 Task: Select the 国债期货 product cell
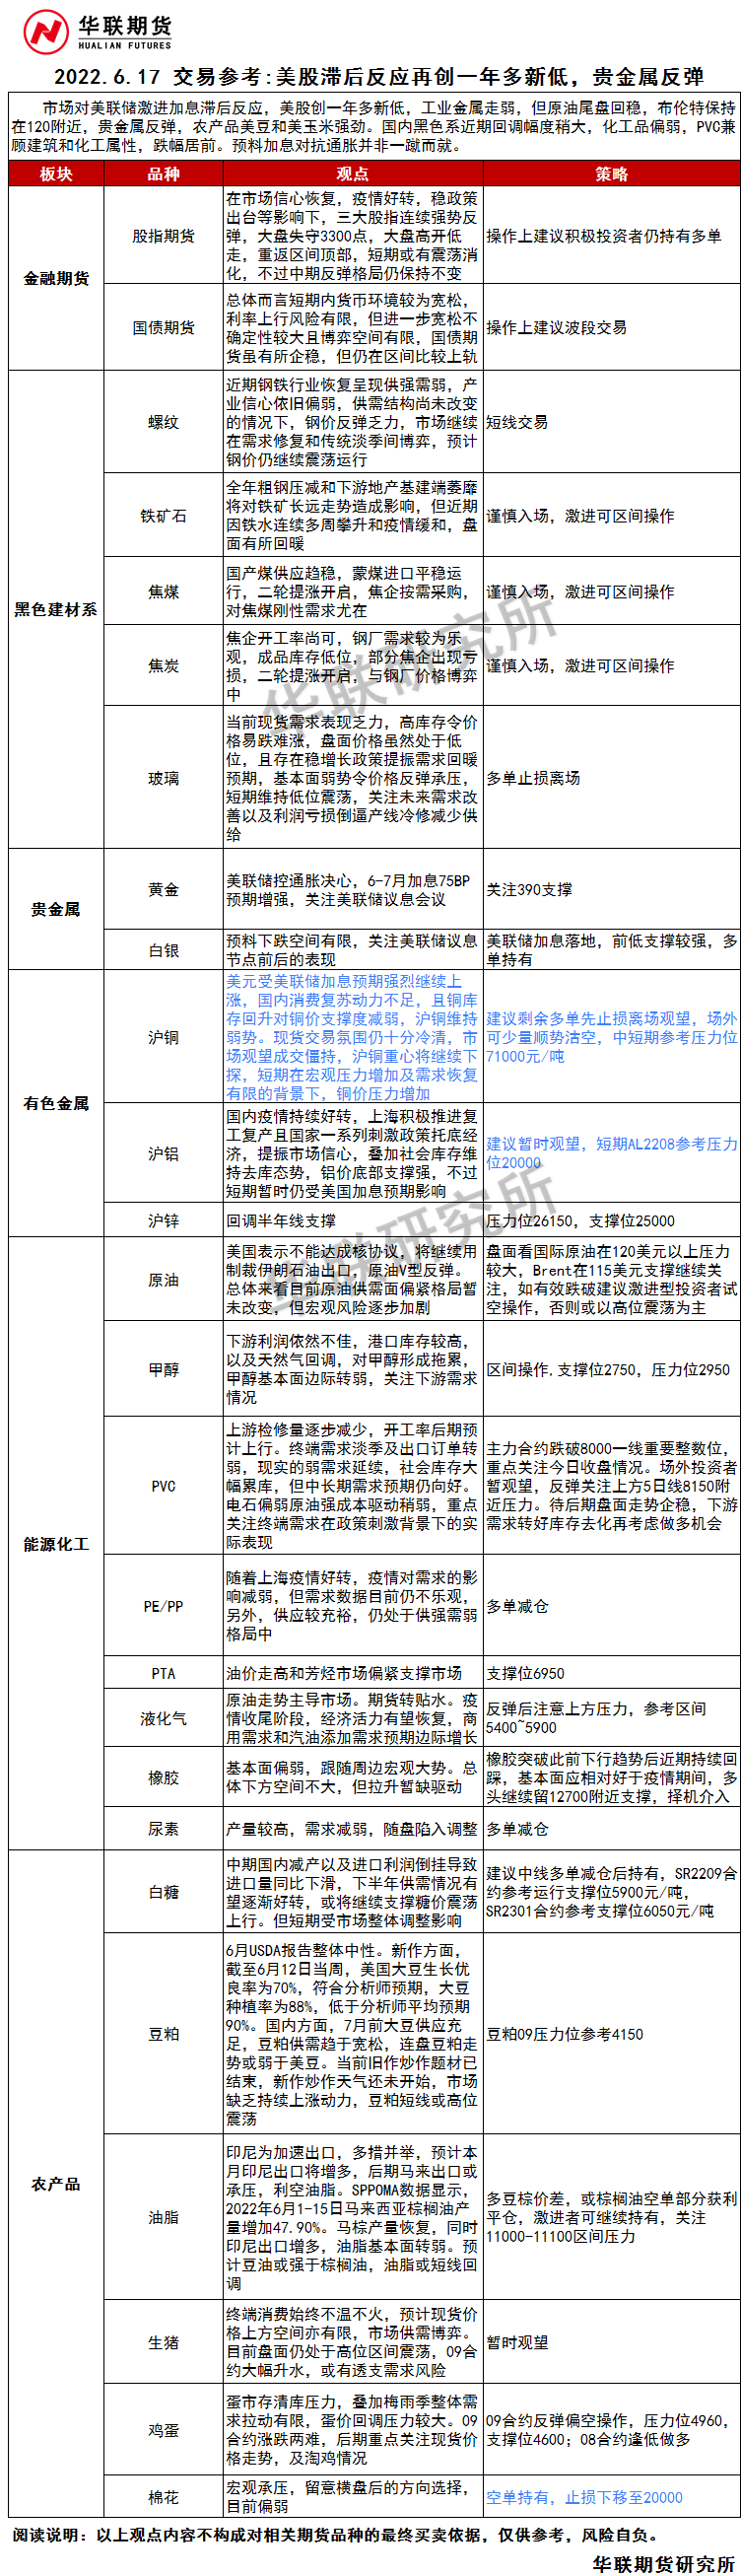click(x=163, y=327)
